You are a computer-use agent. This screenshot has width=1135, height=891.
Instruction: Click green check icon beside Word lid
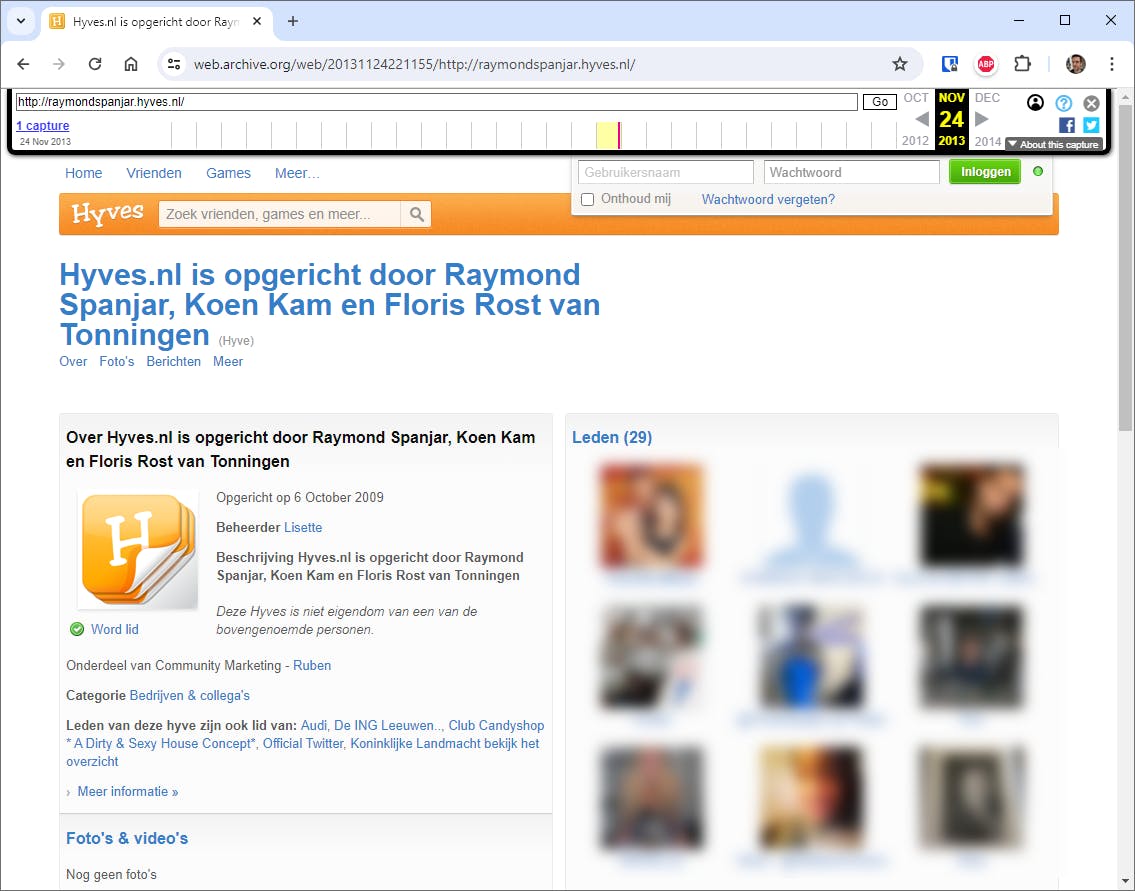coord(77,629)
